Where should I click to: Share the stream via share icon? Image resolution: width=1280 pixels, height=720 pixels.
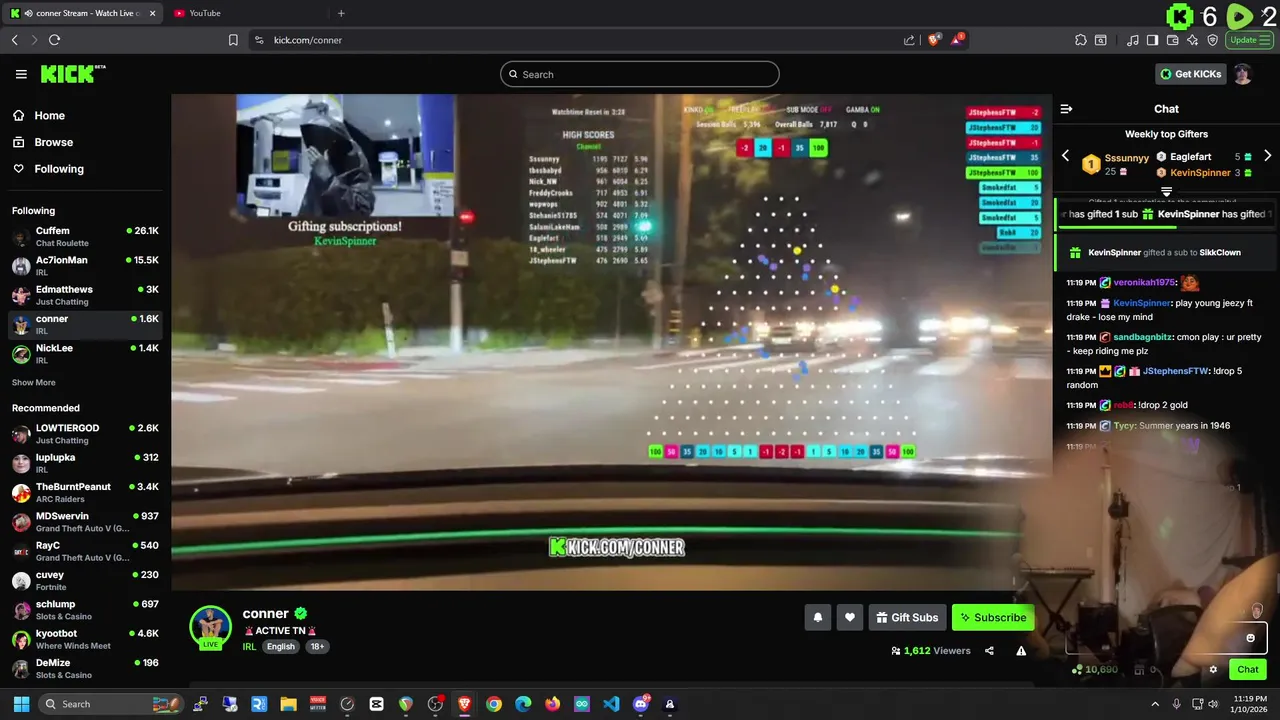[989, 651]
